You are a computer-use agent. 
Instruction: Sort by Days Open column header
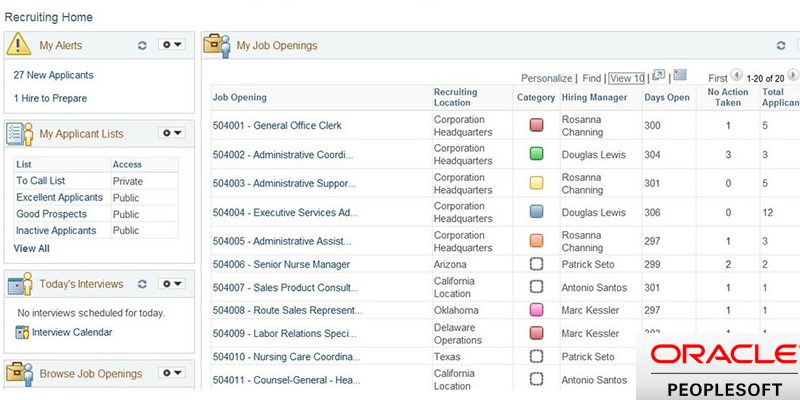click(667, 97)
